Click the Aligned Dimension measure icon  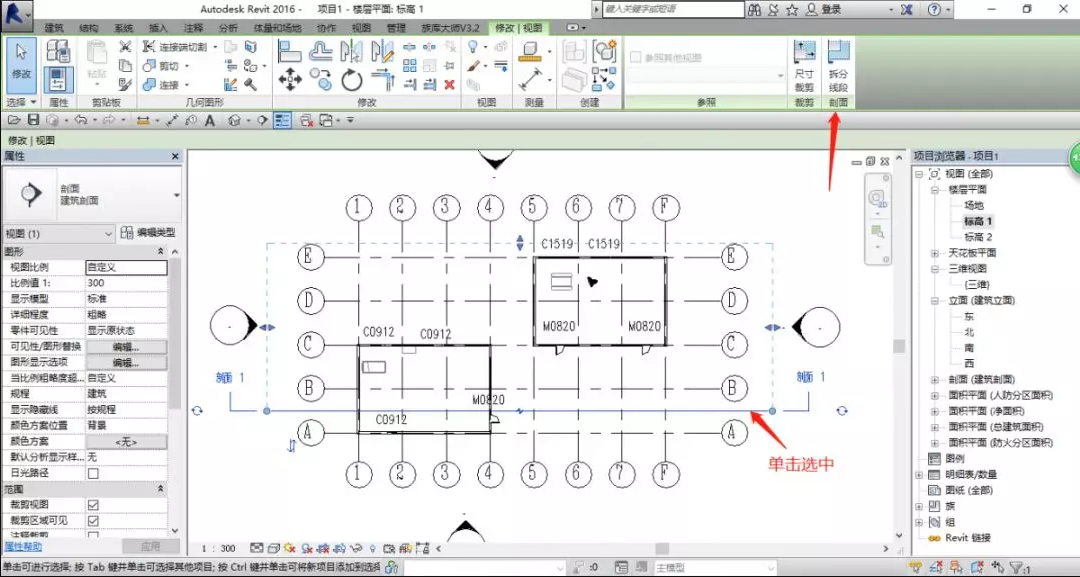[x=530, y=81]
